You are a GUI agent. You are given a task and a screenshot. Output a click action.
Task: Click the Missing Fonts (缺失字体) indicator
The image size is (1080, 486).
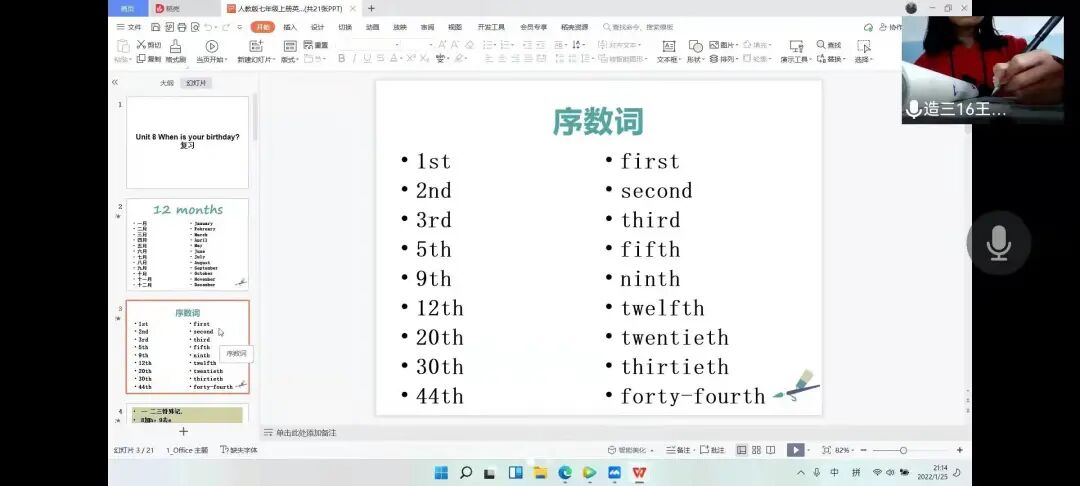pyautogui.click(x=239, y=450)
